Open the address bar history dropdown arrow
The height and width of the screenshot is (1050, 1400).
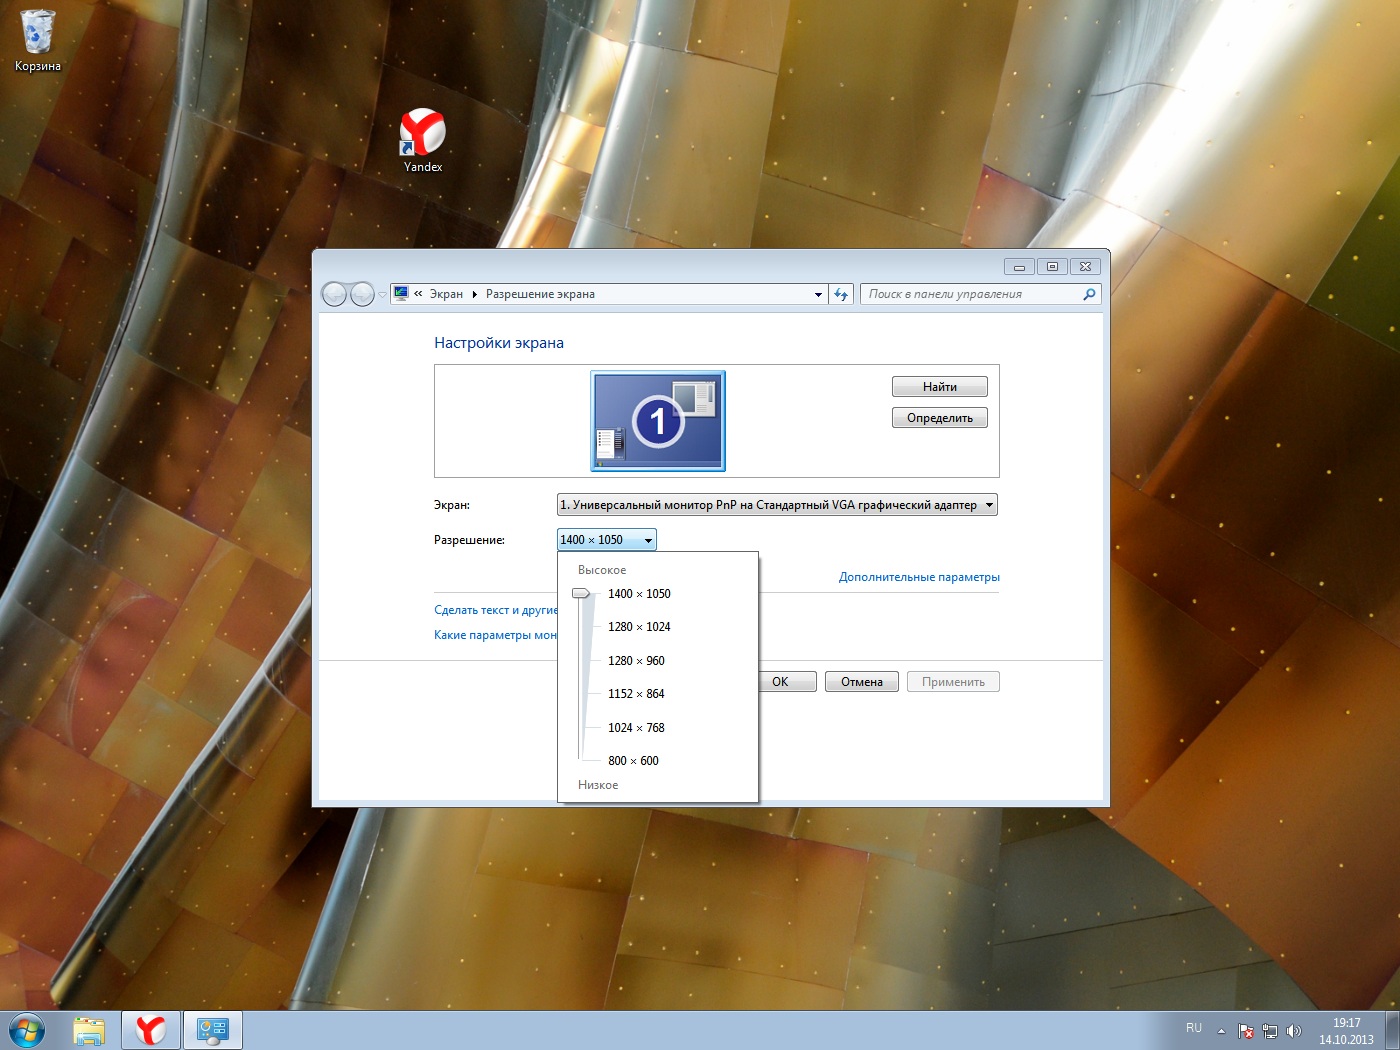pyautogui.click(x=818, y=294)
